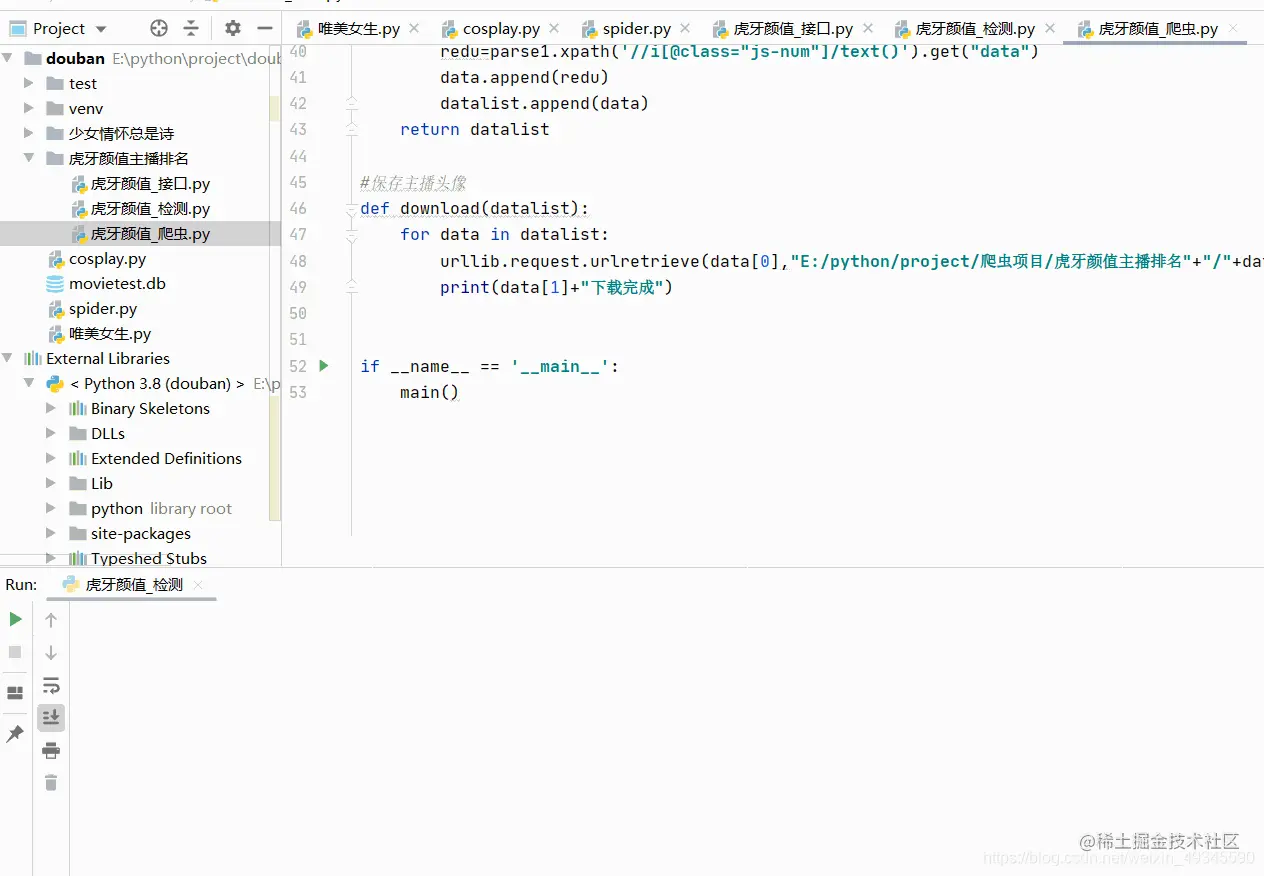Screen dimensions: 1264x876
Task: Open Project panel settings gear
Action: 233,28
